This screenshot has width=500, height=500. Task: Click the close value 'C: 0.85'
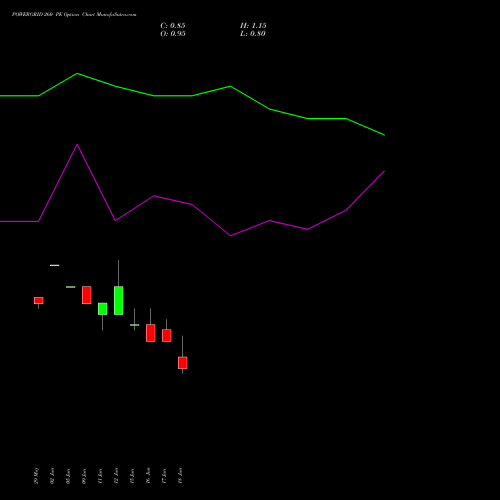tap(173, 26)
